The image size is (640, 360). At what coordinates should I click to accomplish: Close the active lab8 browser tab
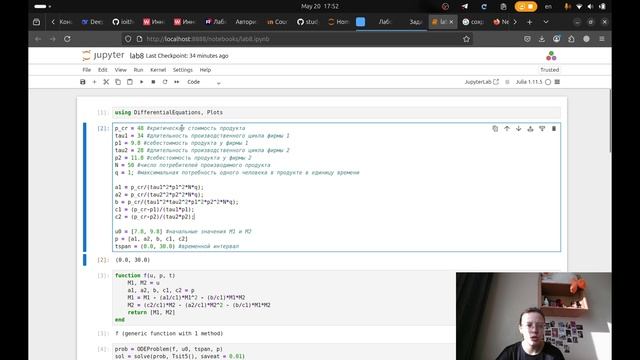[451, 22]
